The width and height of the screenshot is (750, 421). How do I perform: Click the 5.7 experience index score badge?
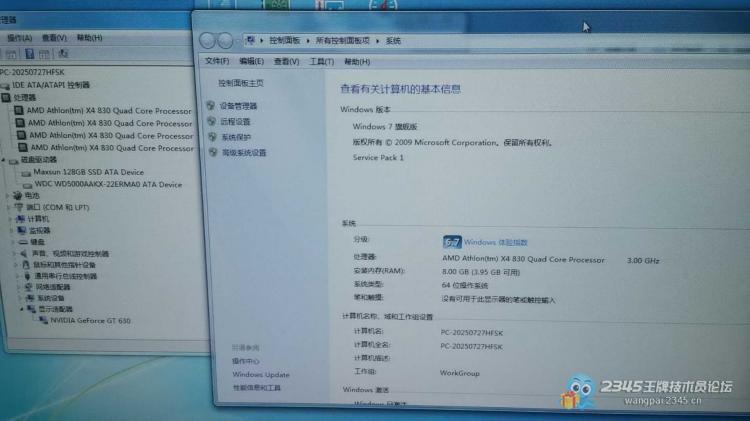(452, 242)
